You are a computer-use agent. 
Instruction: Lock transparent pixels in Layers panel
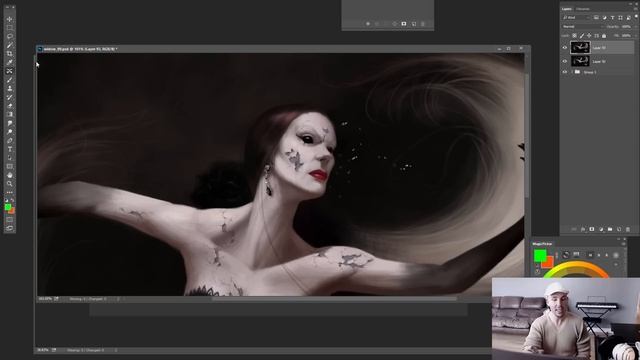pos(574,36)
